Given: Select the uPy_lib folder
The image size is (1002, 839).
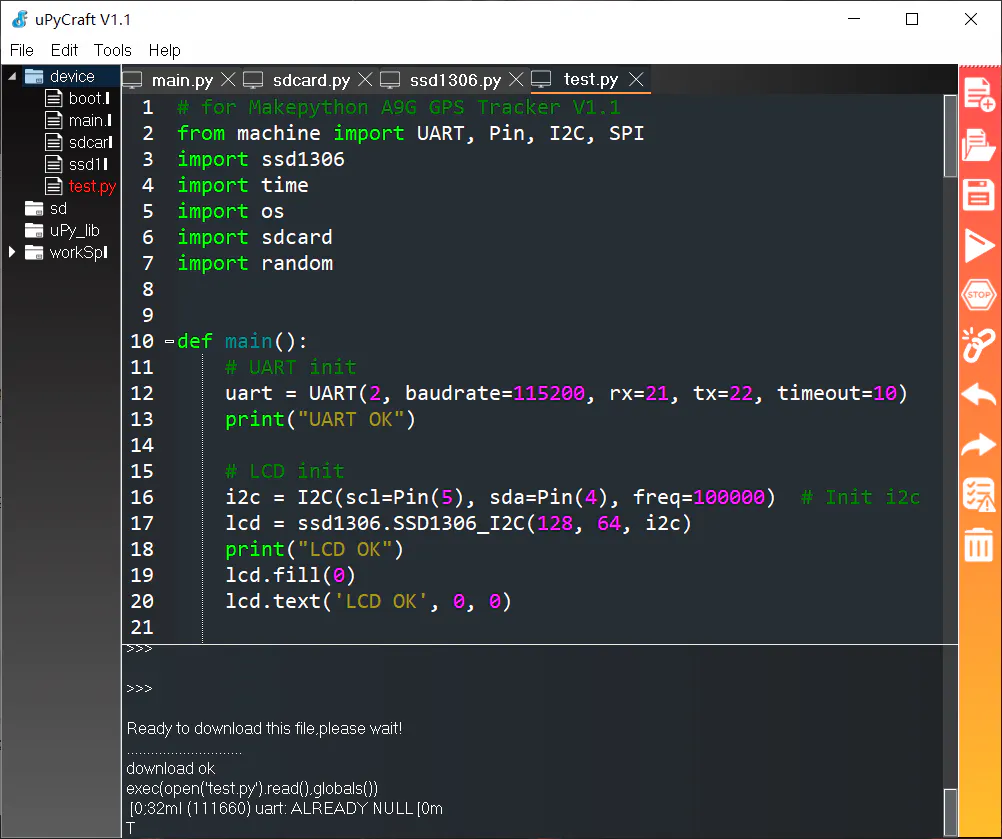Looking at the screenshot, I should click(x=74, y=230).
